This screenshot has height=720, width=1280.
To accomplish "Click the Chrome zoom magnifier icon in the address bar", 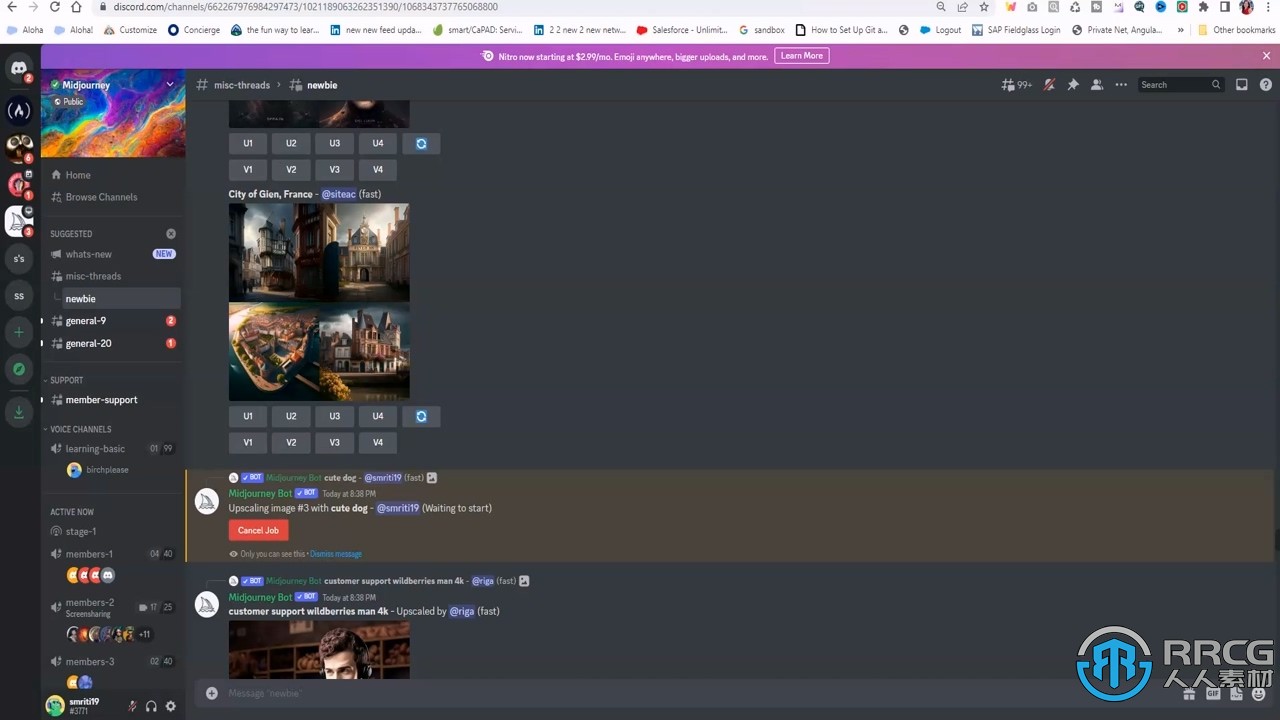I will tap(941, 7).
